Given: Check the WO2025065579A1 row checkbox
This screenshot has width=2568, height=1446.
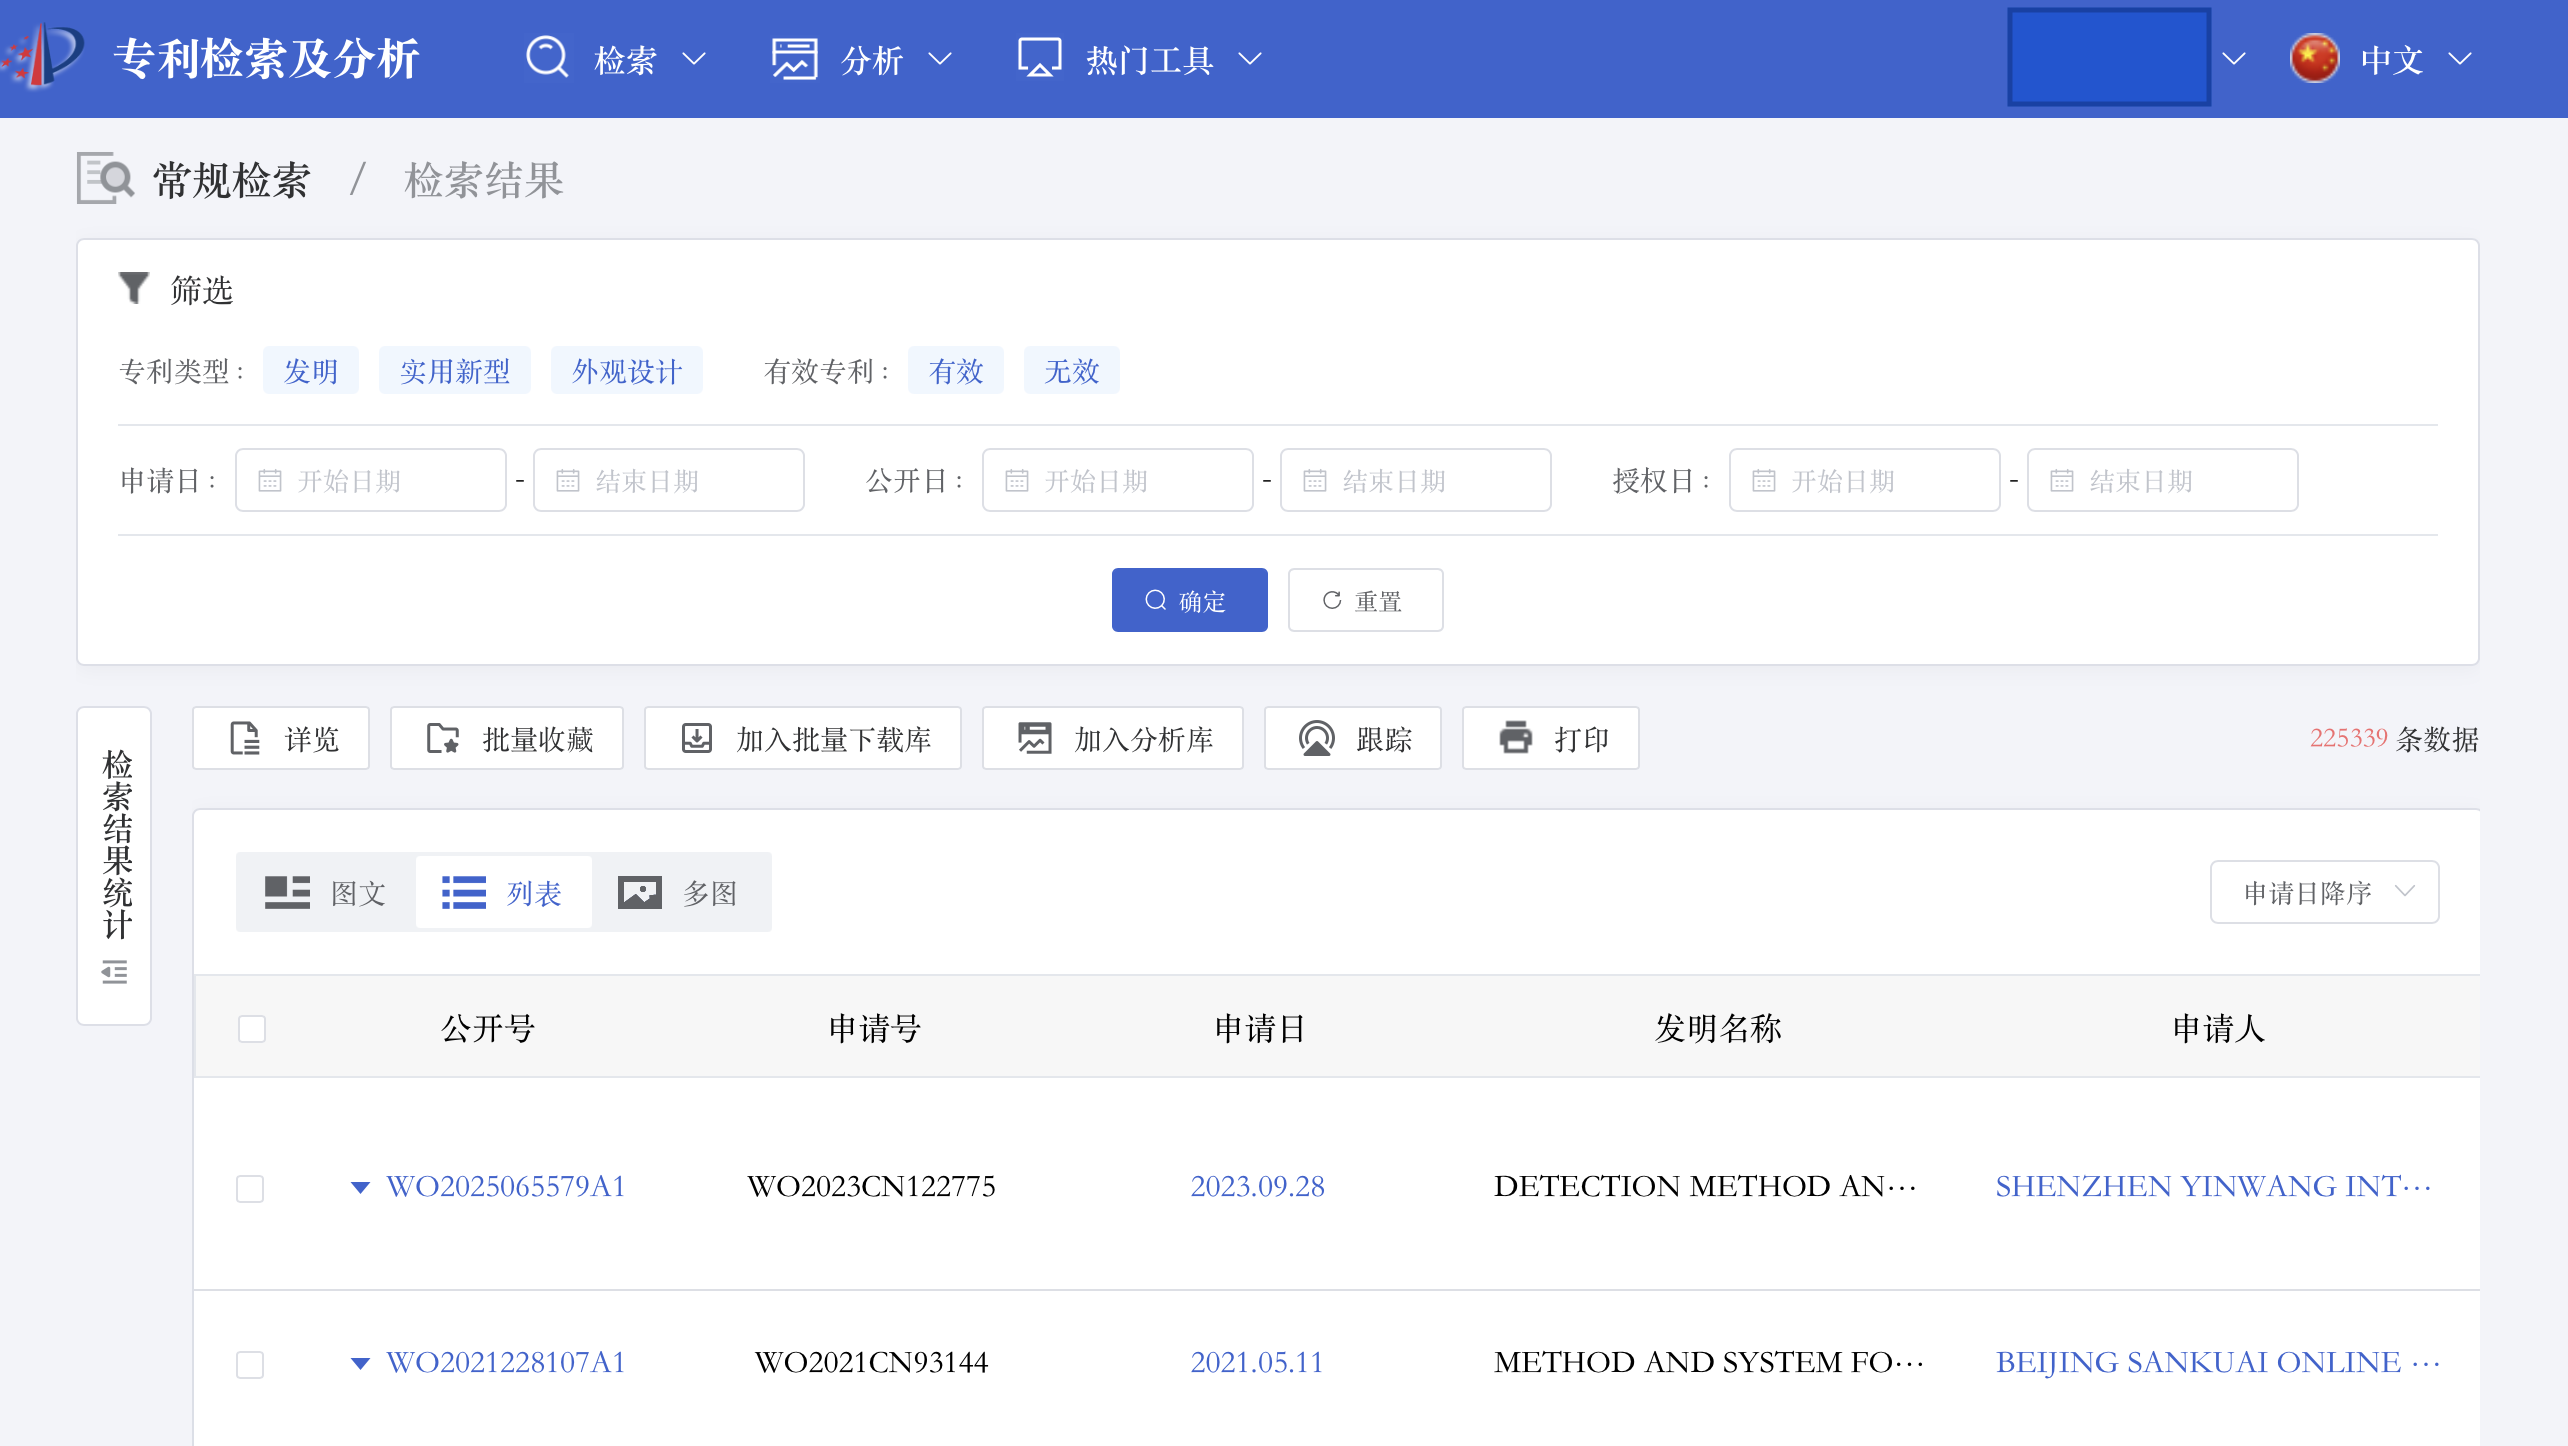Looking at the screenshot, I should click(250, 1188).
